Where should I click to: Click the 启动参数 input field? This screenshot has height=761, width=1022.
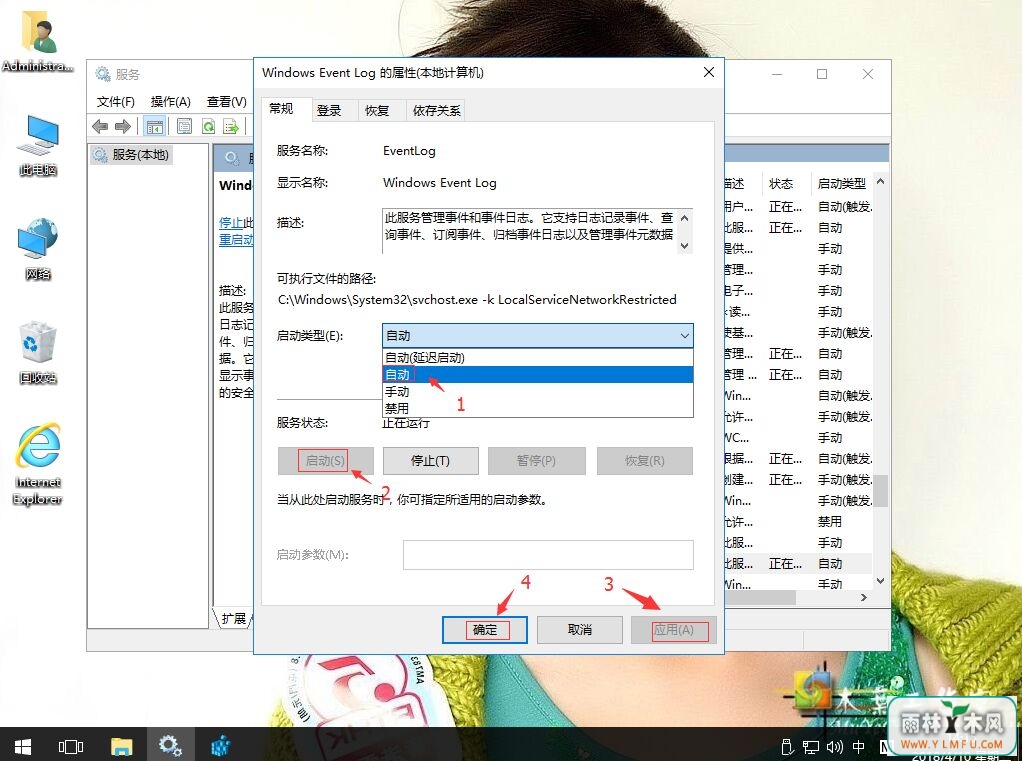(x=548, y=555)
